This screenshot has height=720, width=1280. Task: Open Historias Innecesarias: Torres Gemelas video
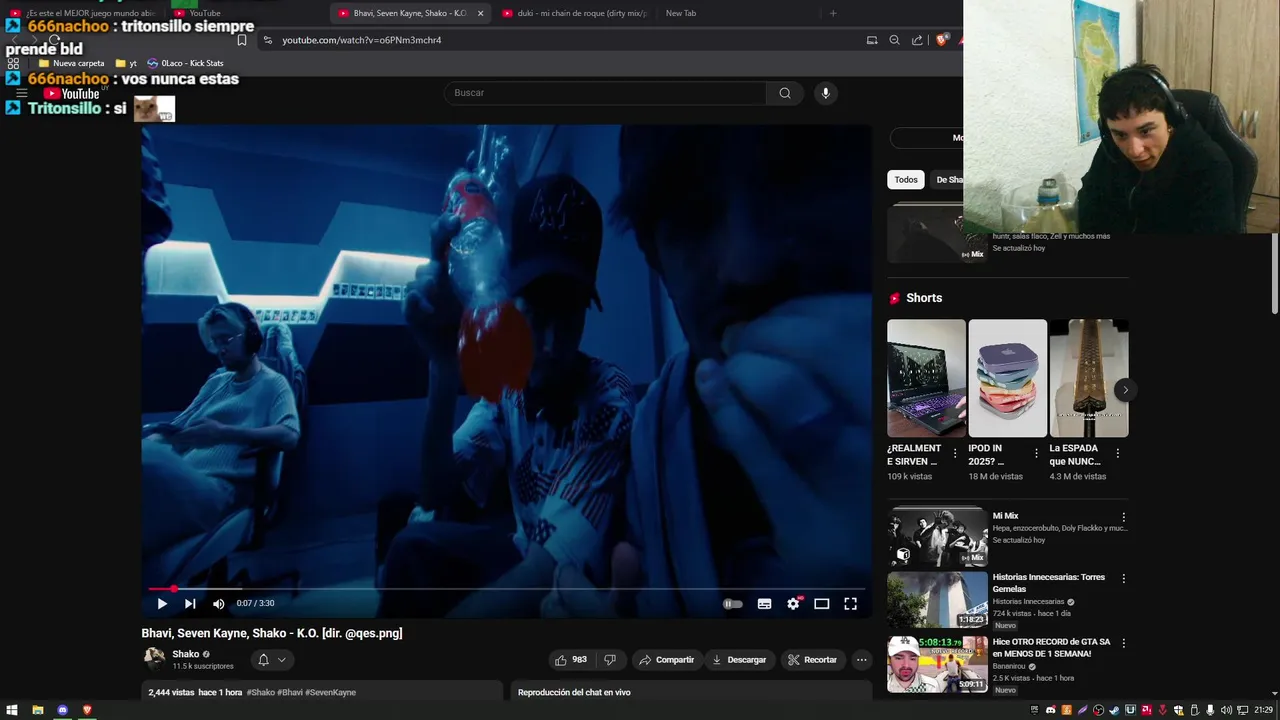(1048, 583)
